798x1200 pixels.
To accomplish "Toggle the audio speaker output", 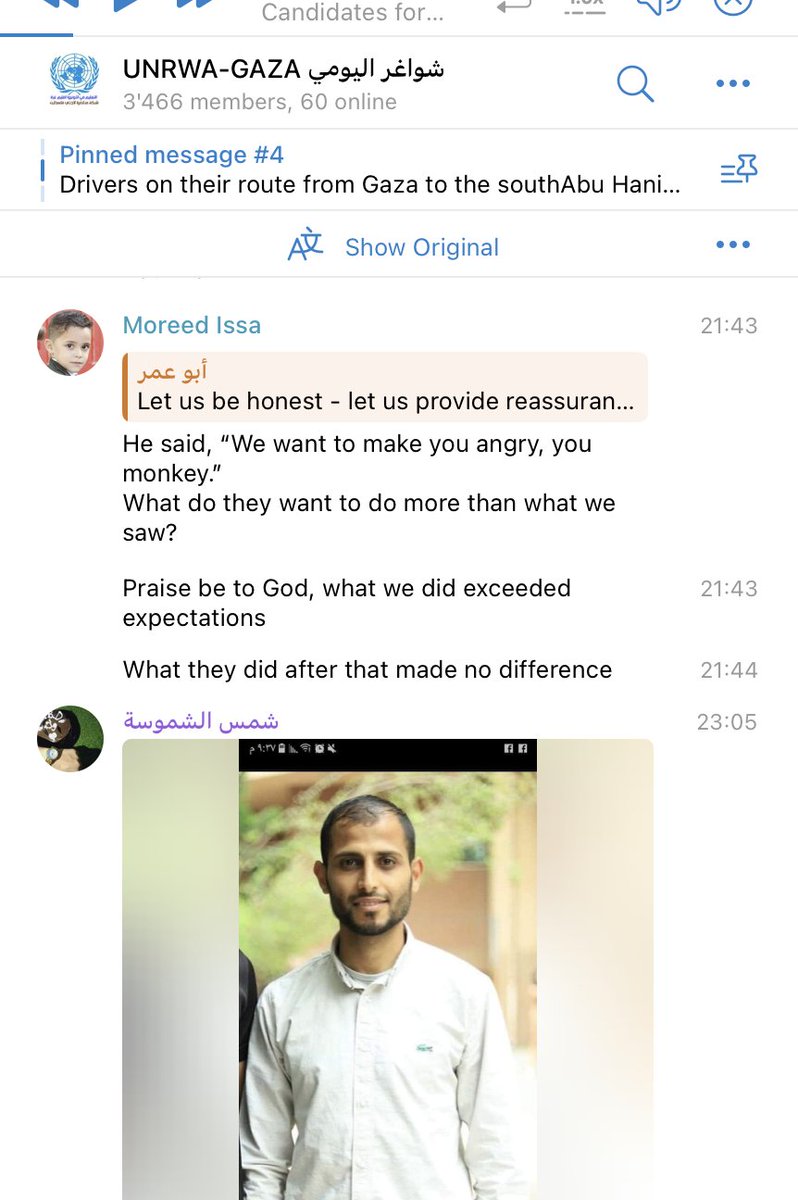I will tap(658, 5).
